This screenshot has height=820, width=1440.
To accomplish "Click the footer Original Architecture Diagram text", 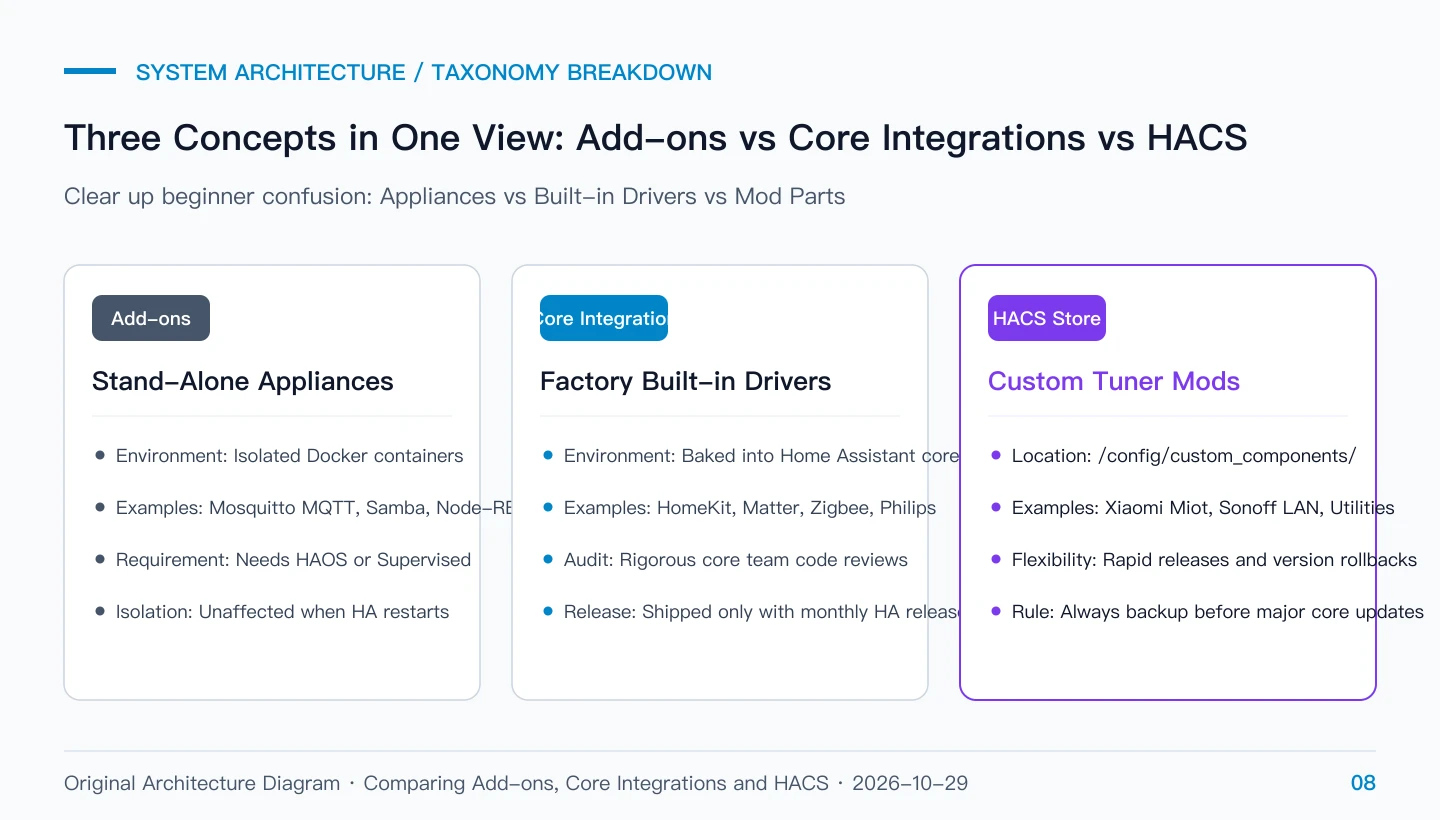I will [516, 783].
